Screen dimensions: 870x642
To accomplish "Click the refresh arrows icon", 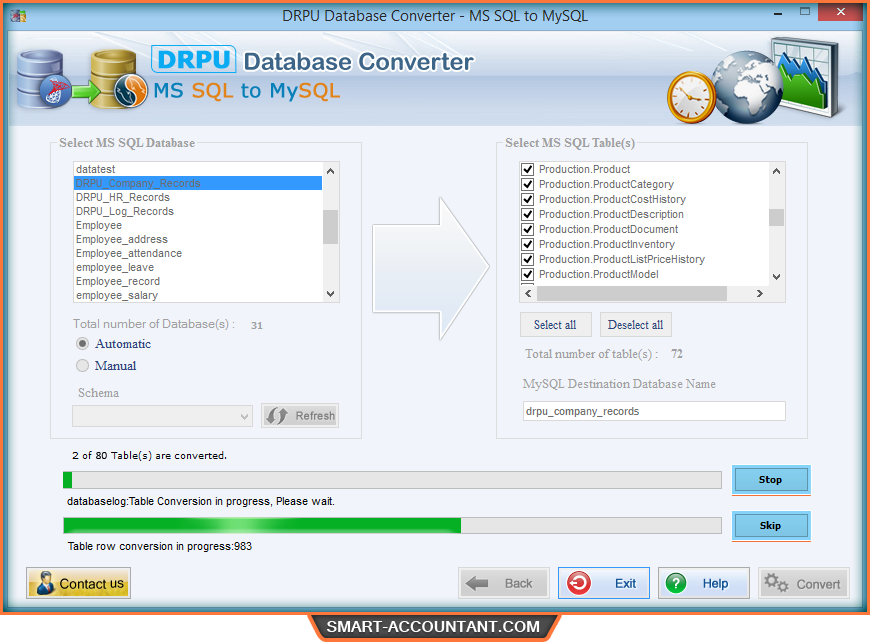I will [x=276, y=416].
